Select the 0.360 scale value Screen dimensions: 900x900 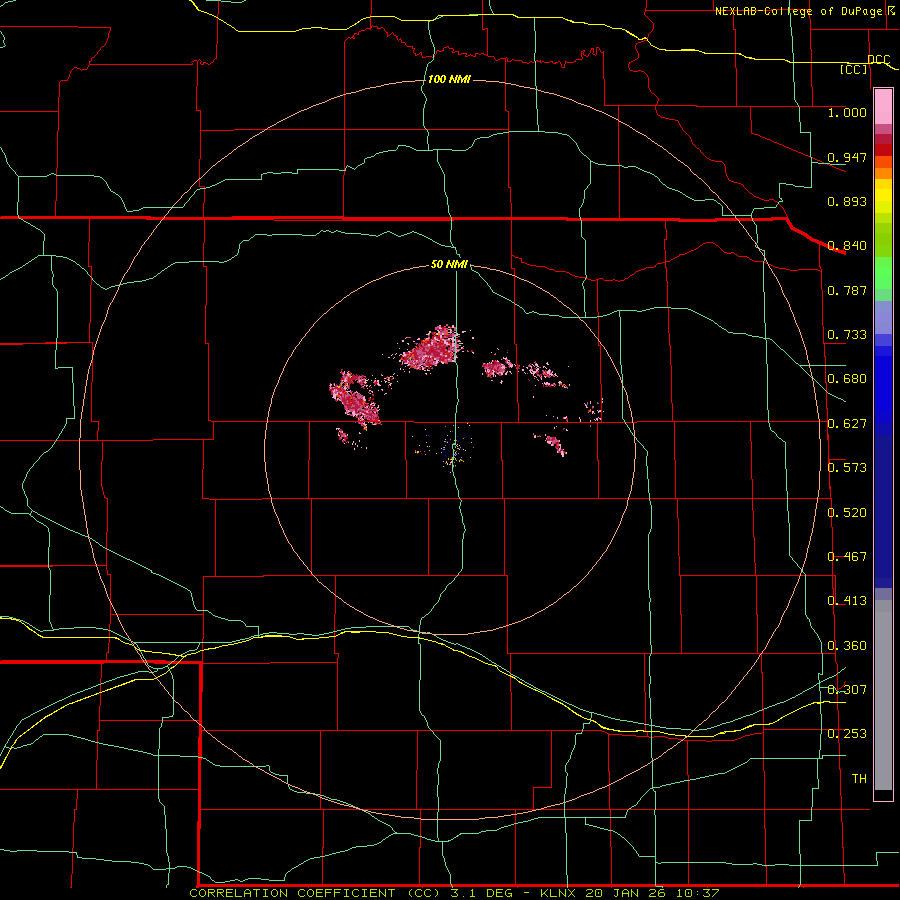[847, 646]
